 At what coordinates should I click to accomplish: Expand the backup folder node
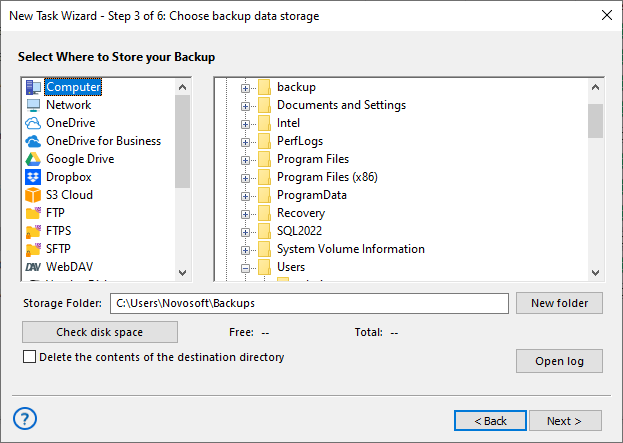[x=245, y=88]
